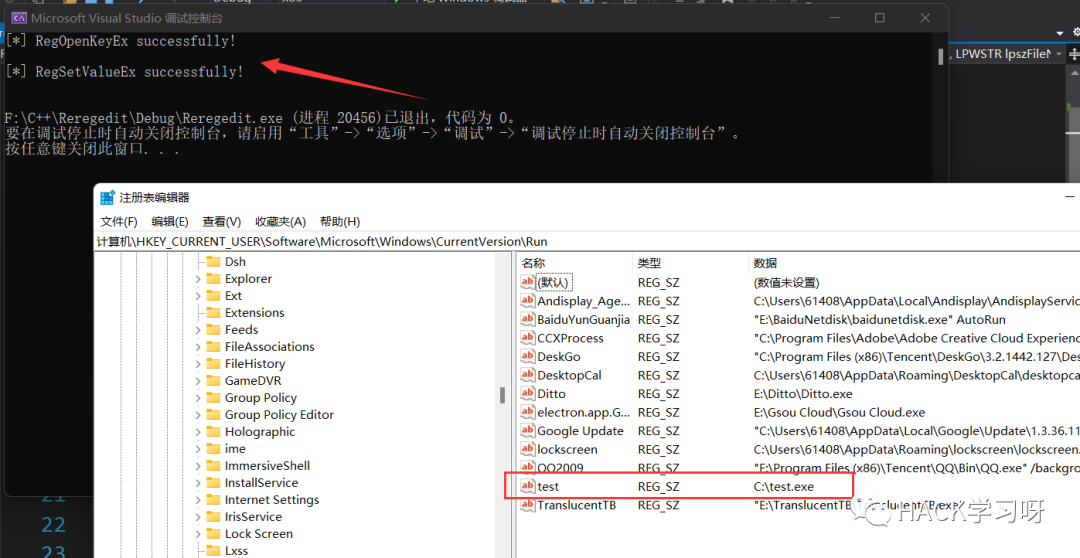Click the registry tree vertical scrollbar thumb

point(503,395)
